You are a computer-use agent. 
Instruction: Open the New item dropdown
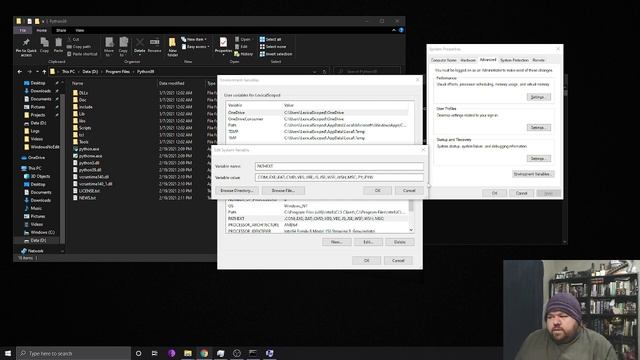[x=194, y=39]
